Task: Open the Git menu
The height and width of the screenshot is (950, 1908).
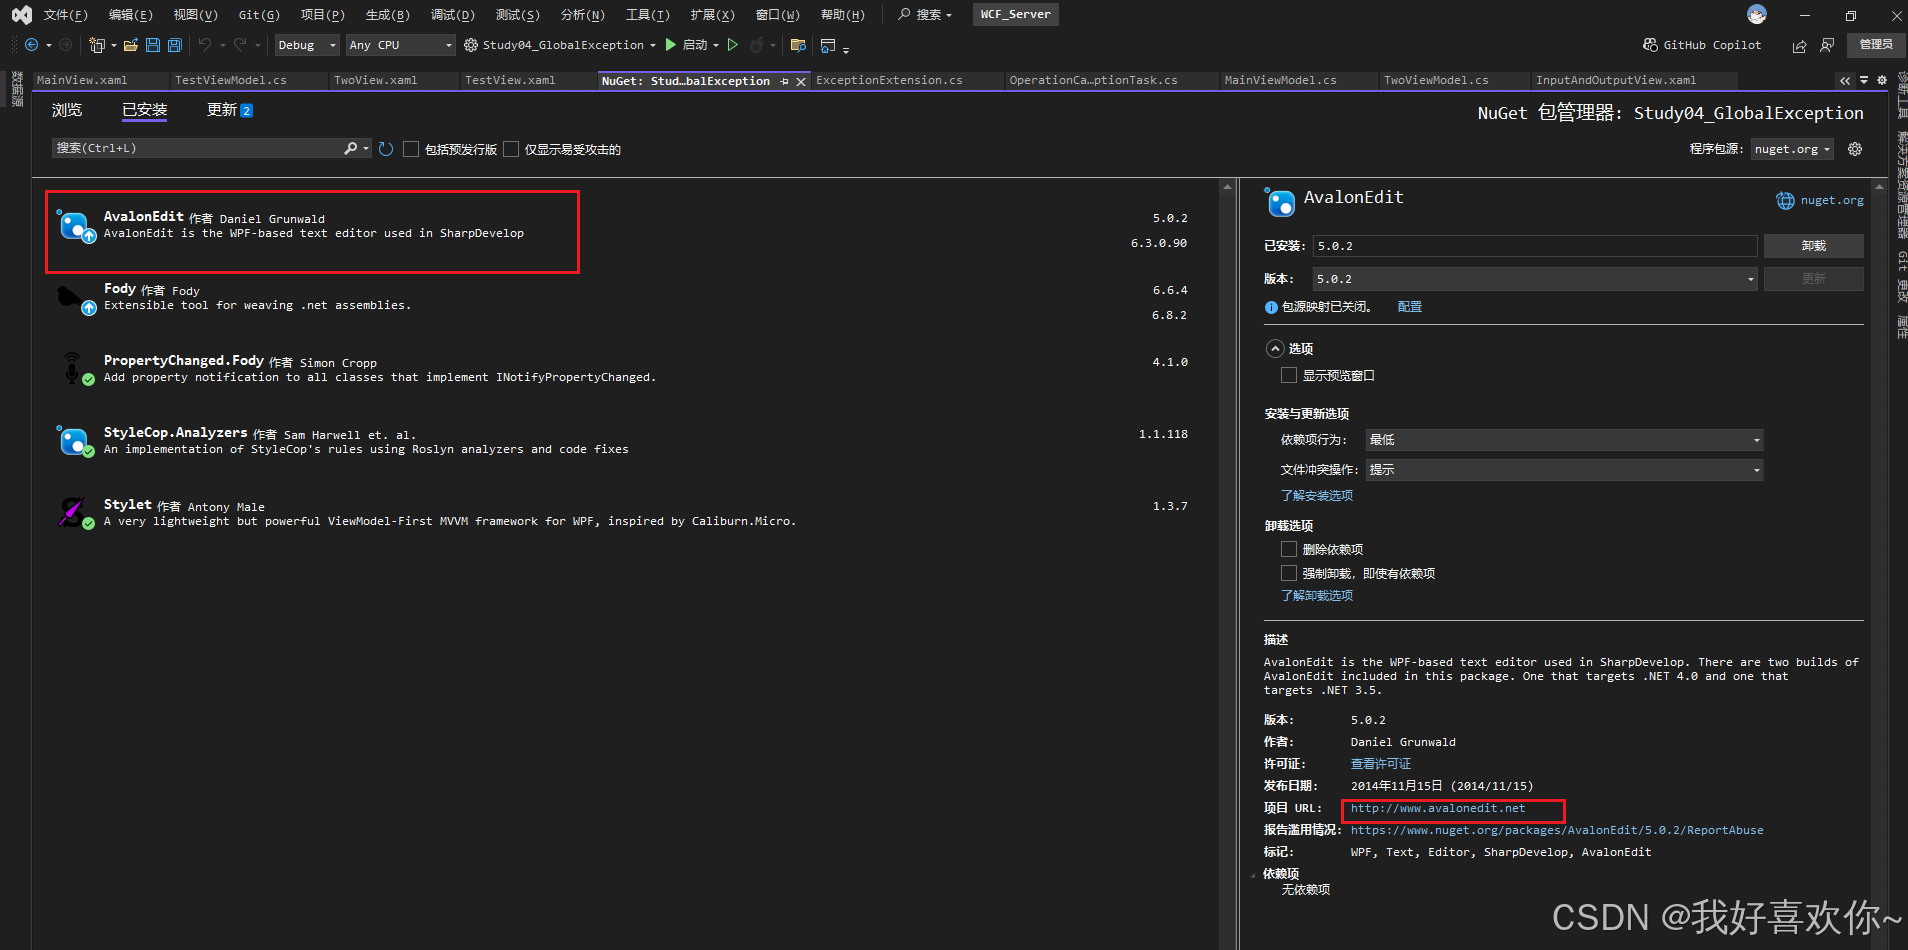Action: (x=258, y=14)
